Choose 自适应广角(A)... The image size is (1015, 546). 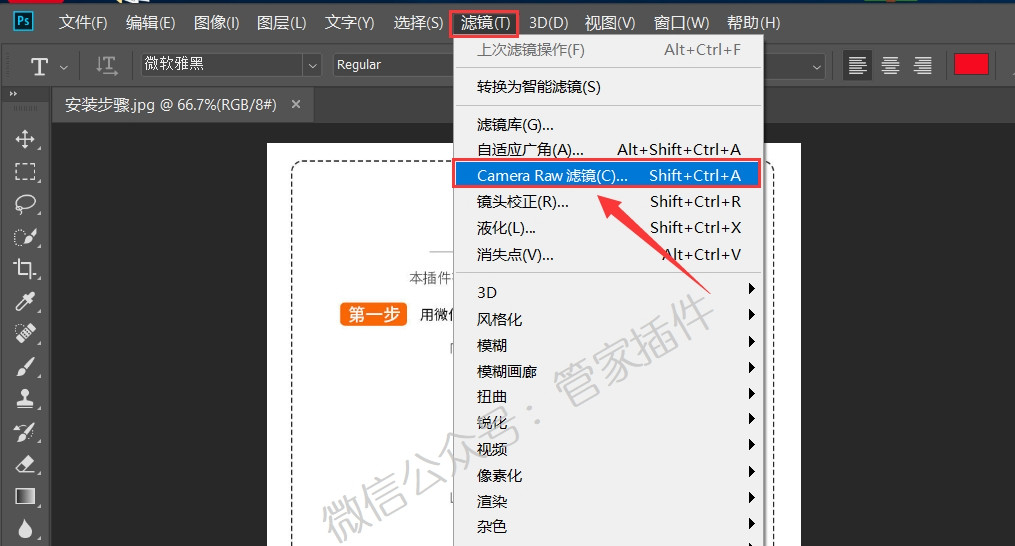coord(609,150)
